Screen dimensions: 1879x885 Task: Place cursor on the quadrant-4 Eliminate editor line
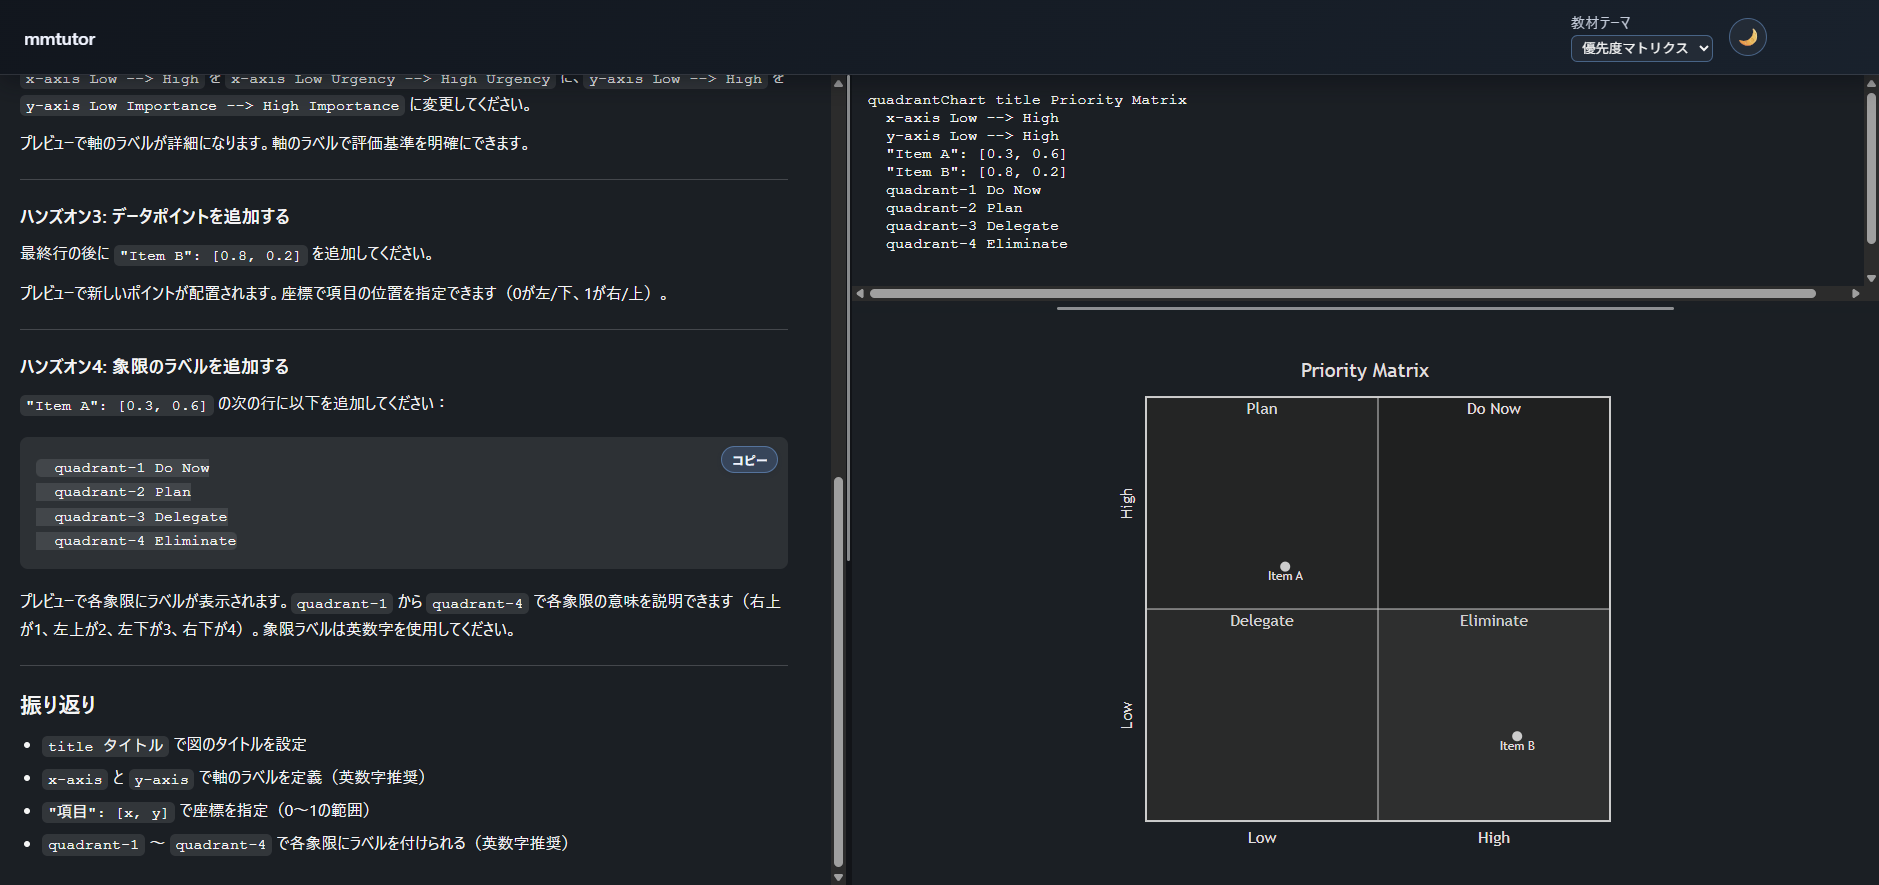point(976,244)
